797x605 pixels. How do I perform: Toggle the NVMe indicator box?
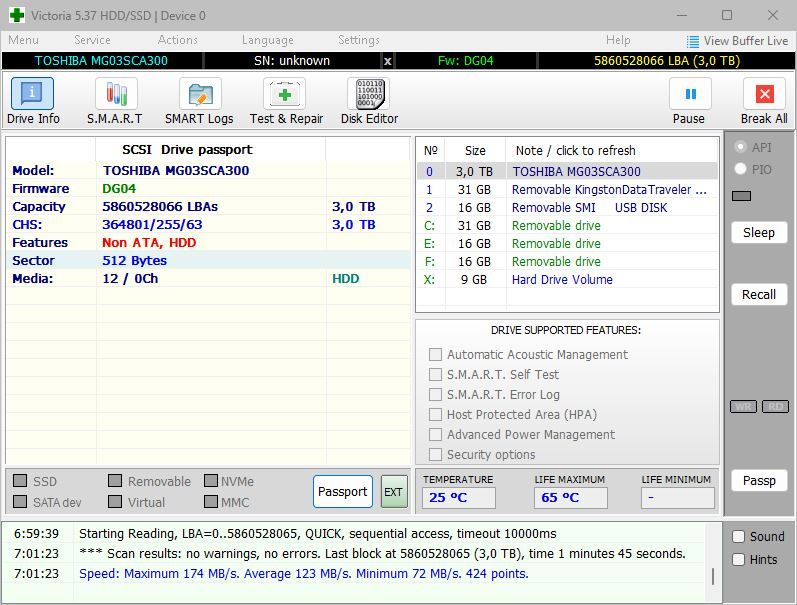(210, 481)
